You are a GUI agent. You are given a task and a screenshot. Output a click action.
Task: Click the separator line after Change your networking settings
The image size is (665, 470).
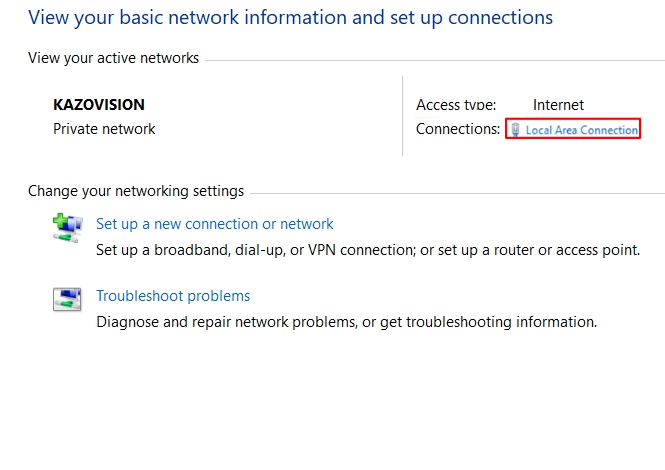pos(455,192)
